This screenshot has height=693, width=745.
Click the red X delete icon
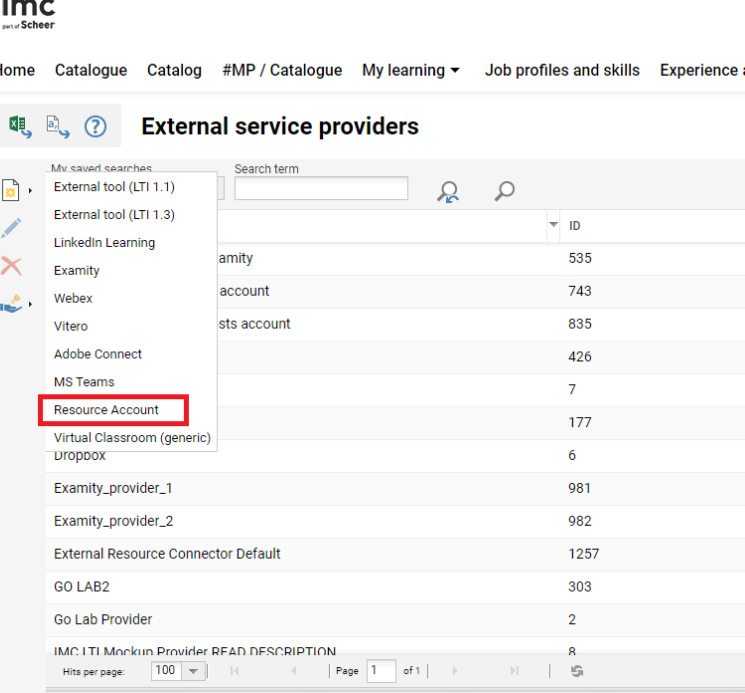click(x=12, y=265)
